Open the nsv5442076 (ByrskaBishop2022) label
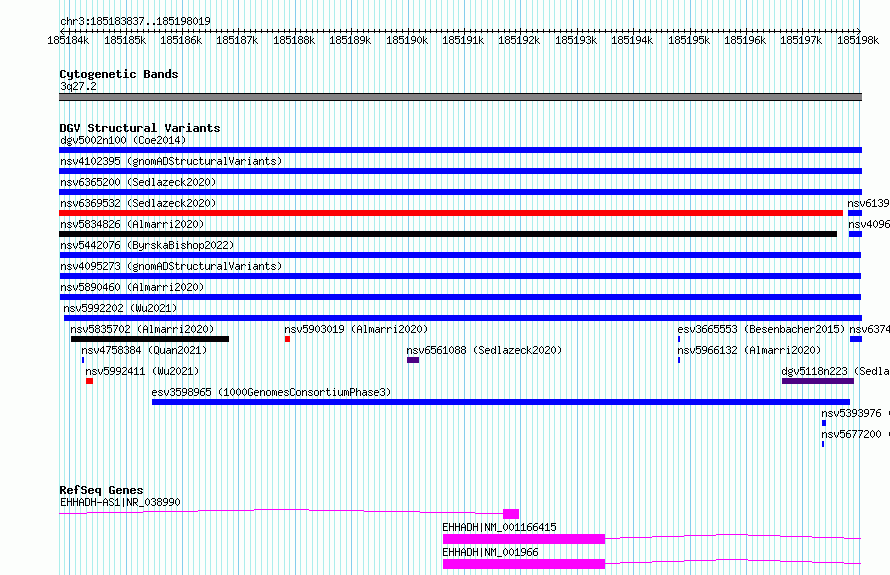 pos(147,245)
